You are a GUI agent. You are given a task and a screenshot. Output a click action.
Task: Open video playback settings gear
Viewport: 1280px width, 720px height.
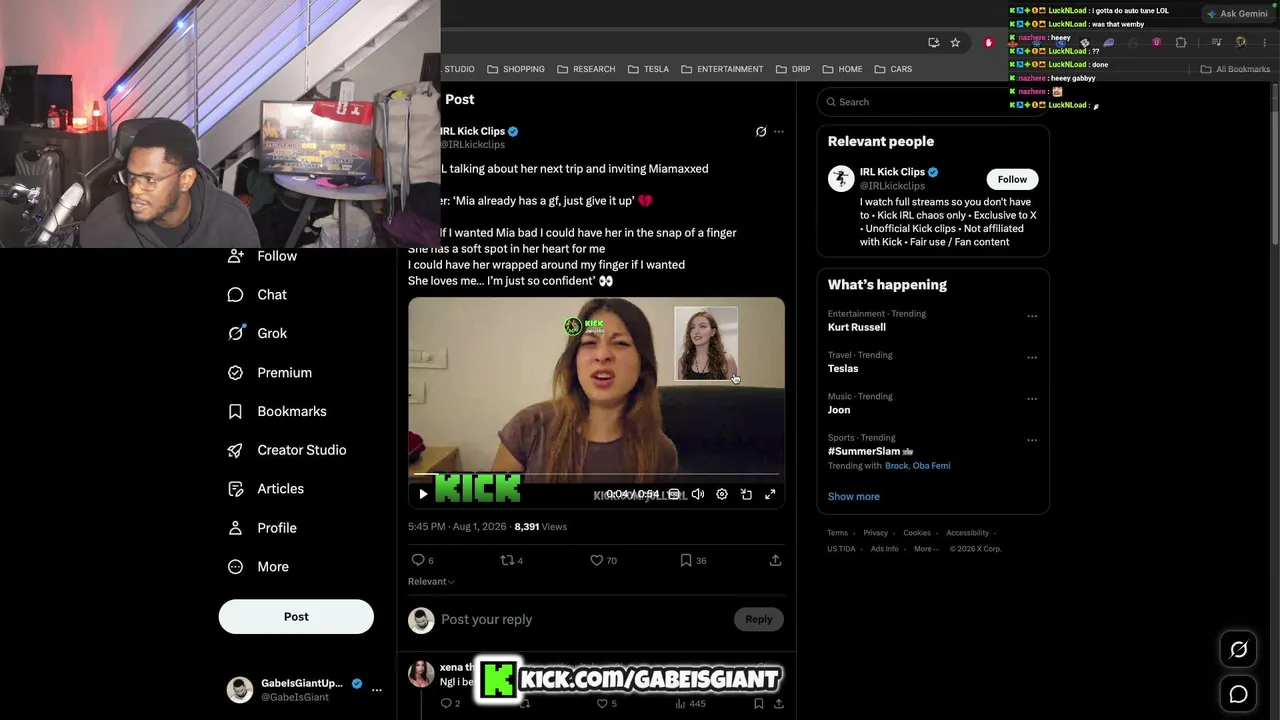click(722, 494)
